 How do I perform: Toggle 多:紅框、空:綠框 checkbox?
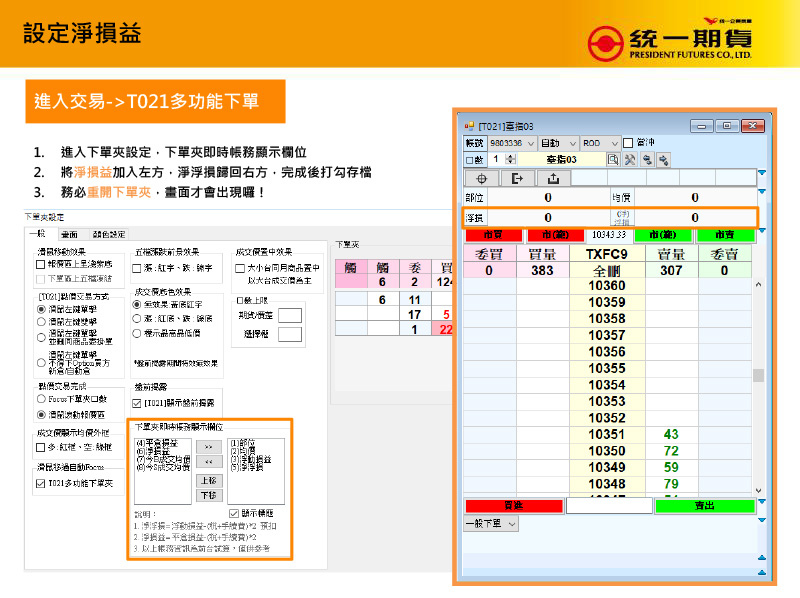(41, 447)
